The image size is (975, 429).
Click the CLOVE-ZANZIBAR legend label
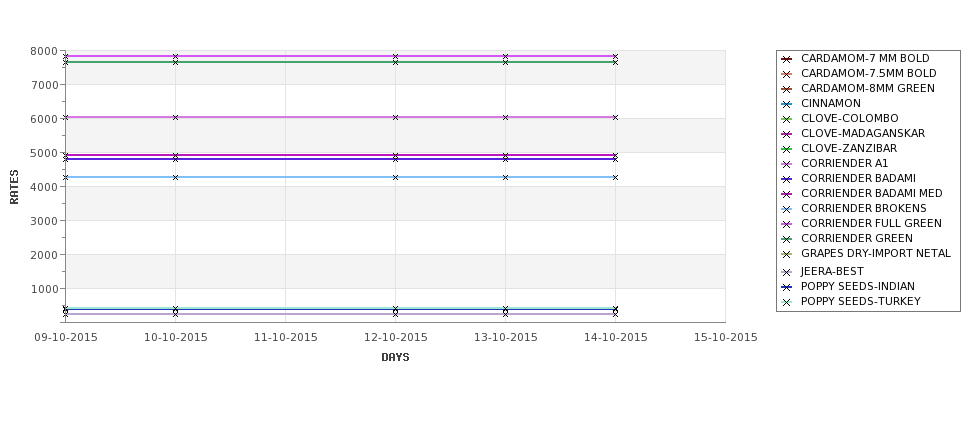(849, 149)
